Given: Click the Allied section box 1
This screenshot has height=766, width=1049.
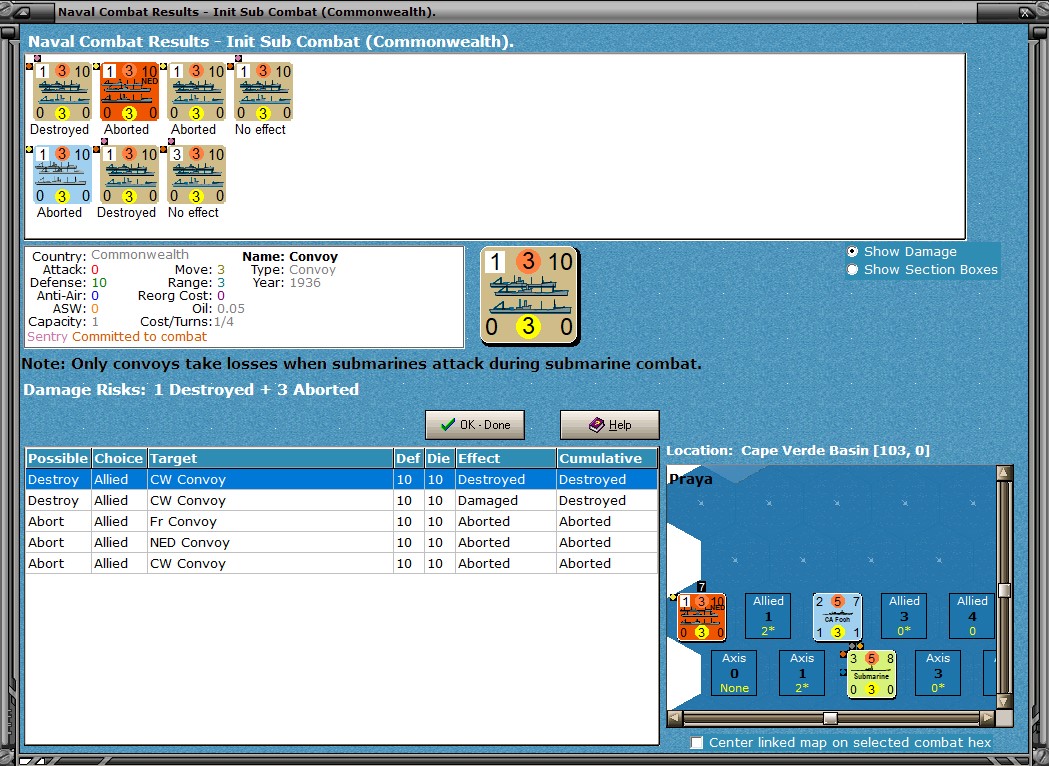Looking at the screenshot, I should coord(768,616).
